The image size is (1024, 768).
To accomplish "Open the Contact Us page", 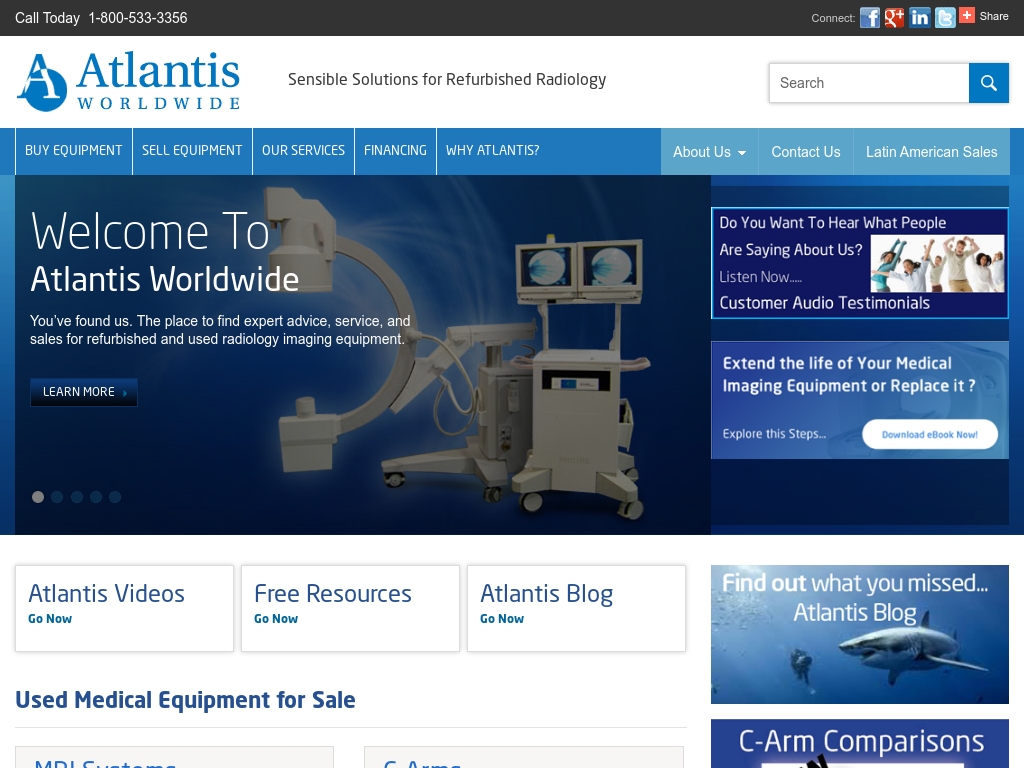I will click(805, 152).
